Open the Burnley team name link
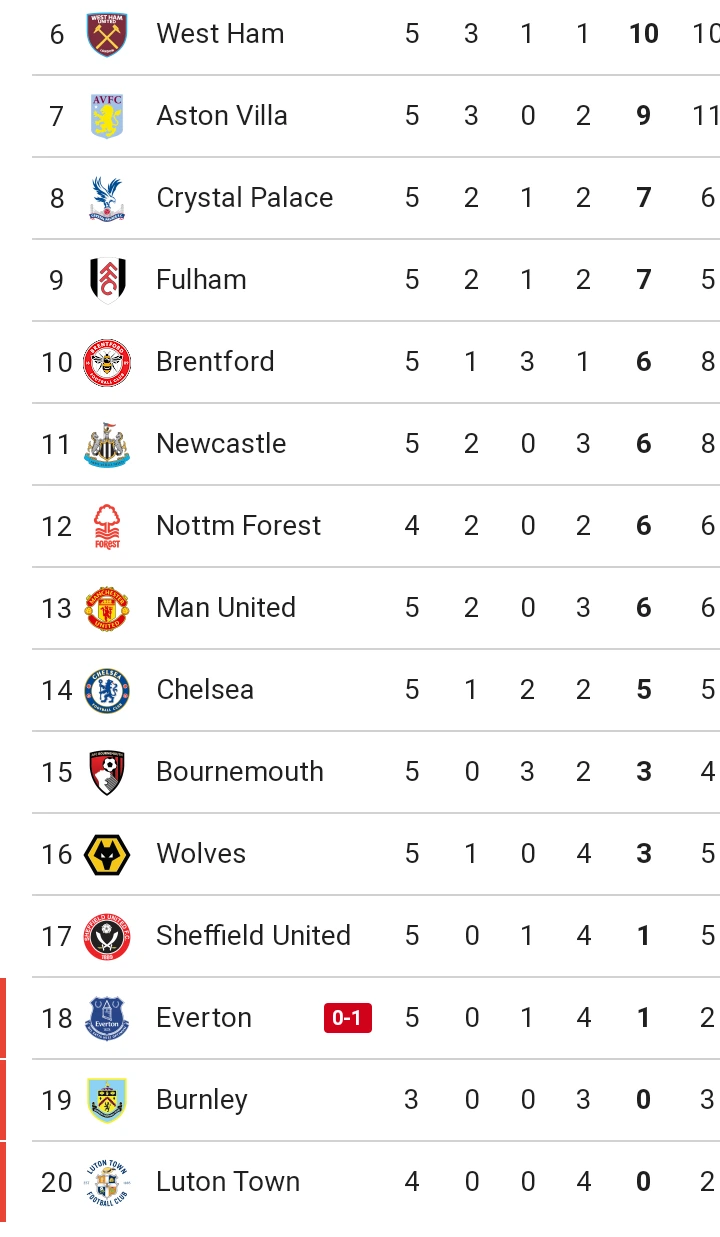 [202, 1100]
